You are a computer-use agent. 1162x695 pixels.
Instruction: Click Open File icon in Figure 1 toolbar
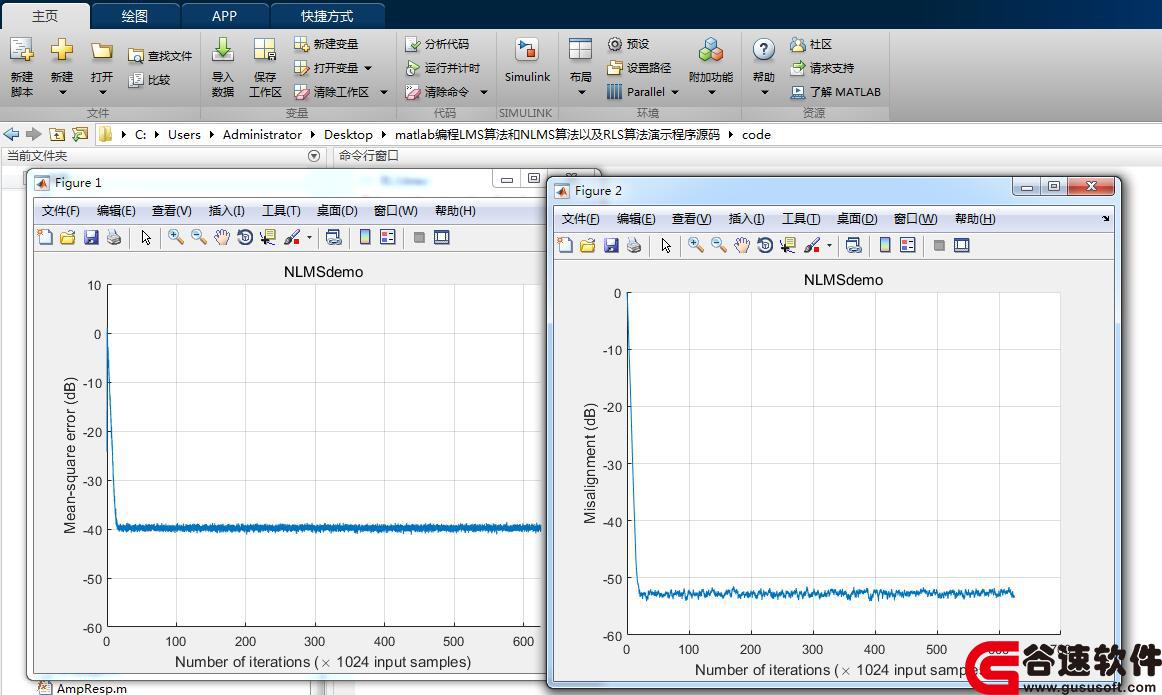point(67,237)
